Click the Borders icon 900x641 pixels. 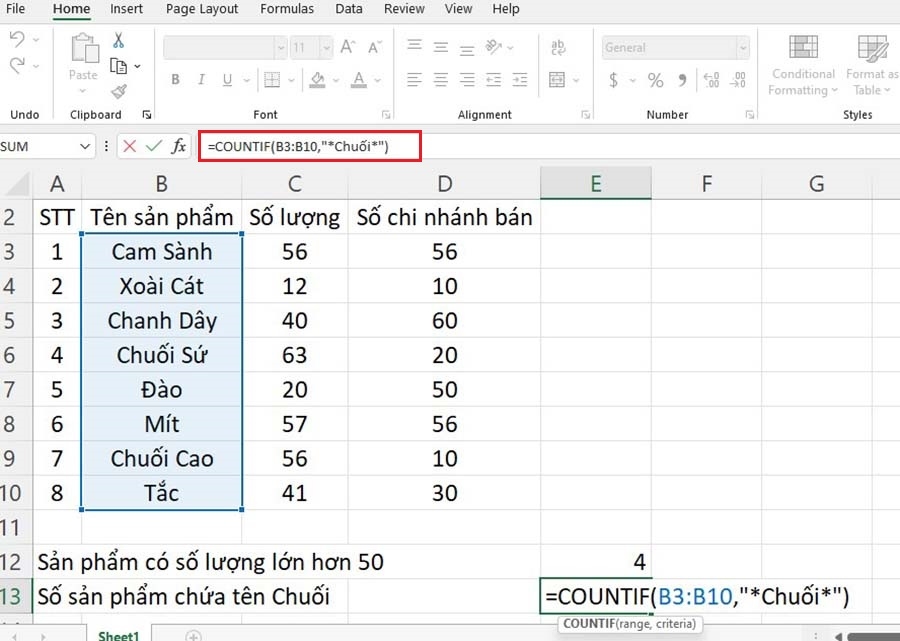point(272,80)
